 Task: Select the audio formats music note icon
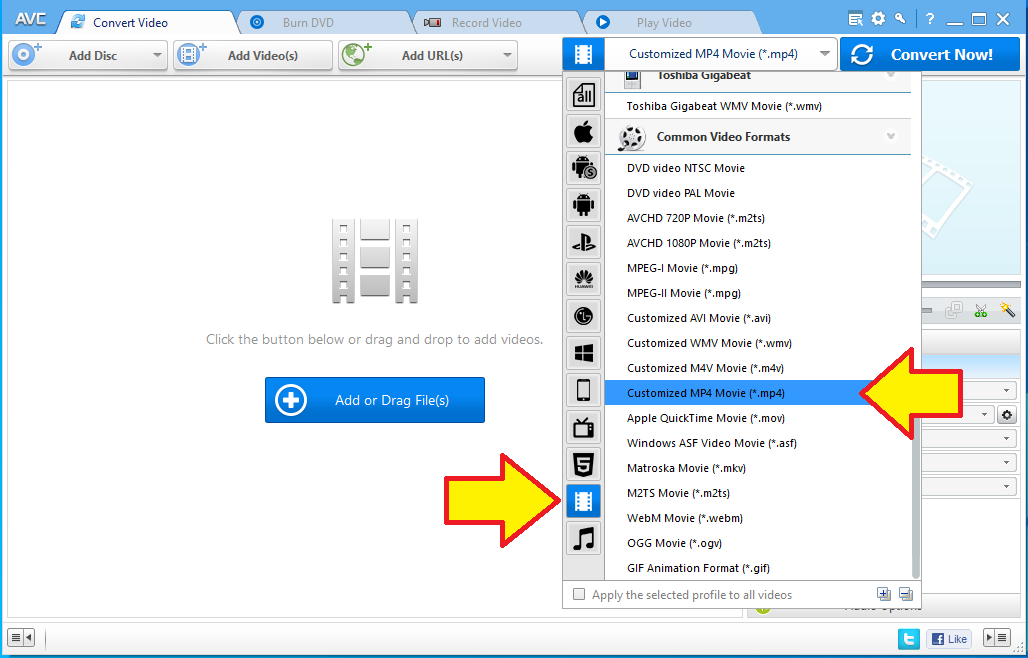click(x=583, y=539)
